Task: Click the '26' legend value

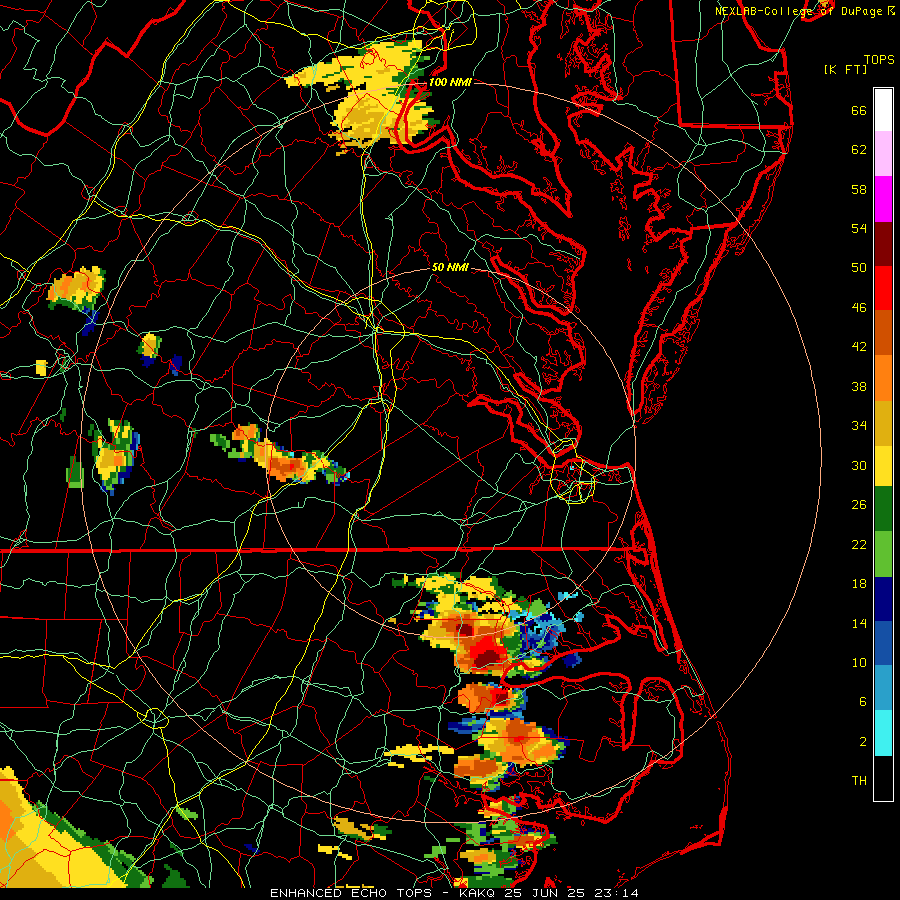Action: coord(859,505)
